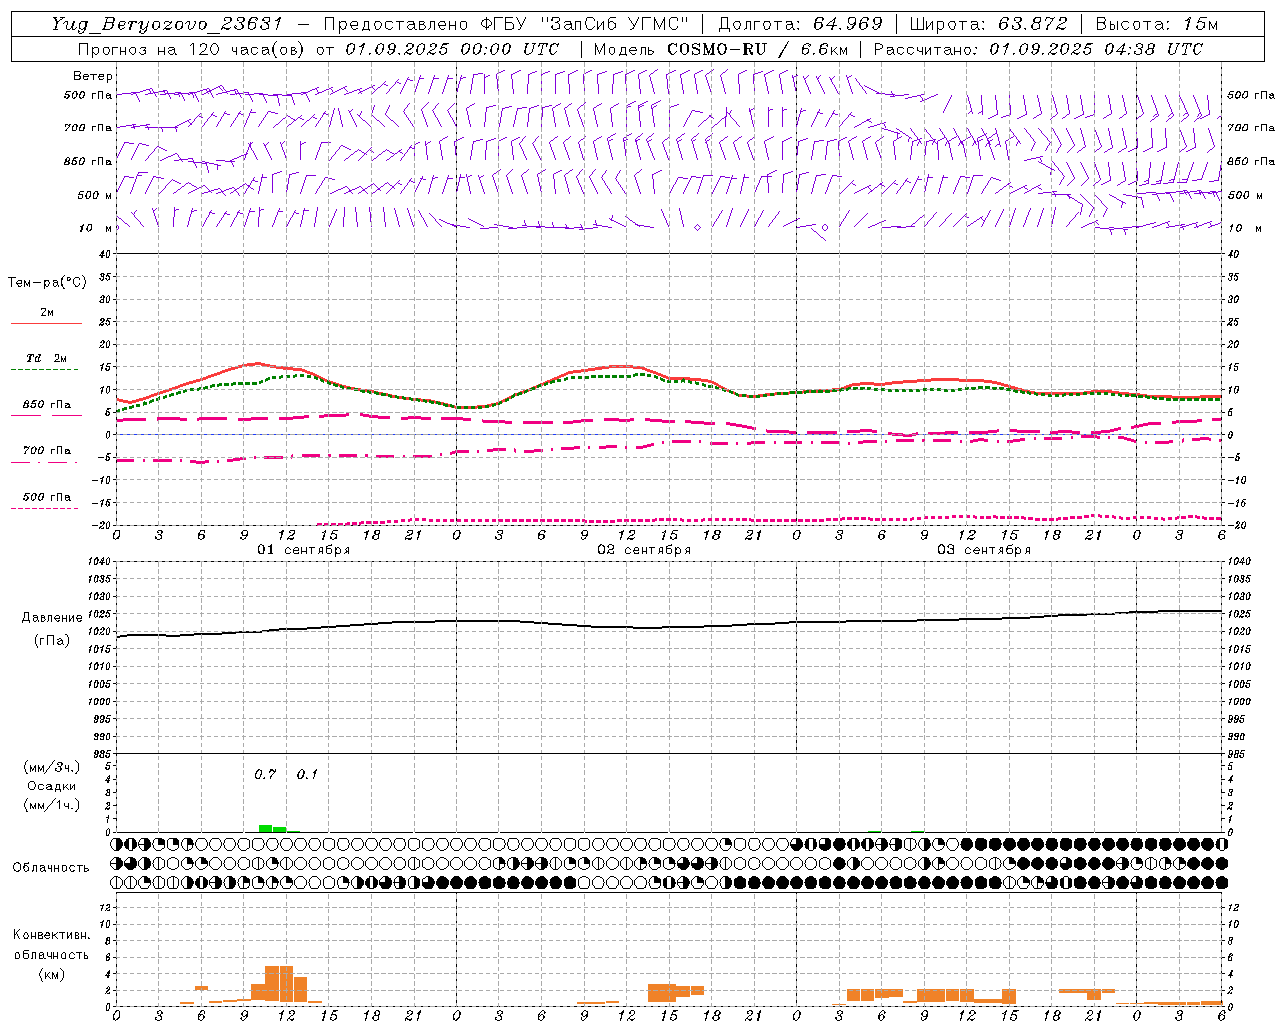Click the 03 сентября date label
The width and height of the screenshot is (1280, 1024).
[984, 550]
